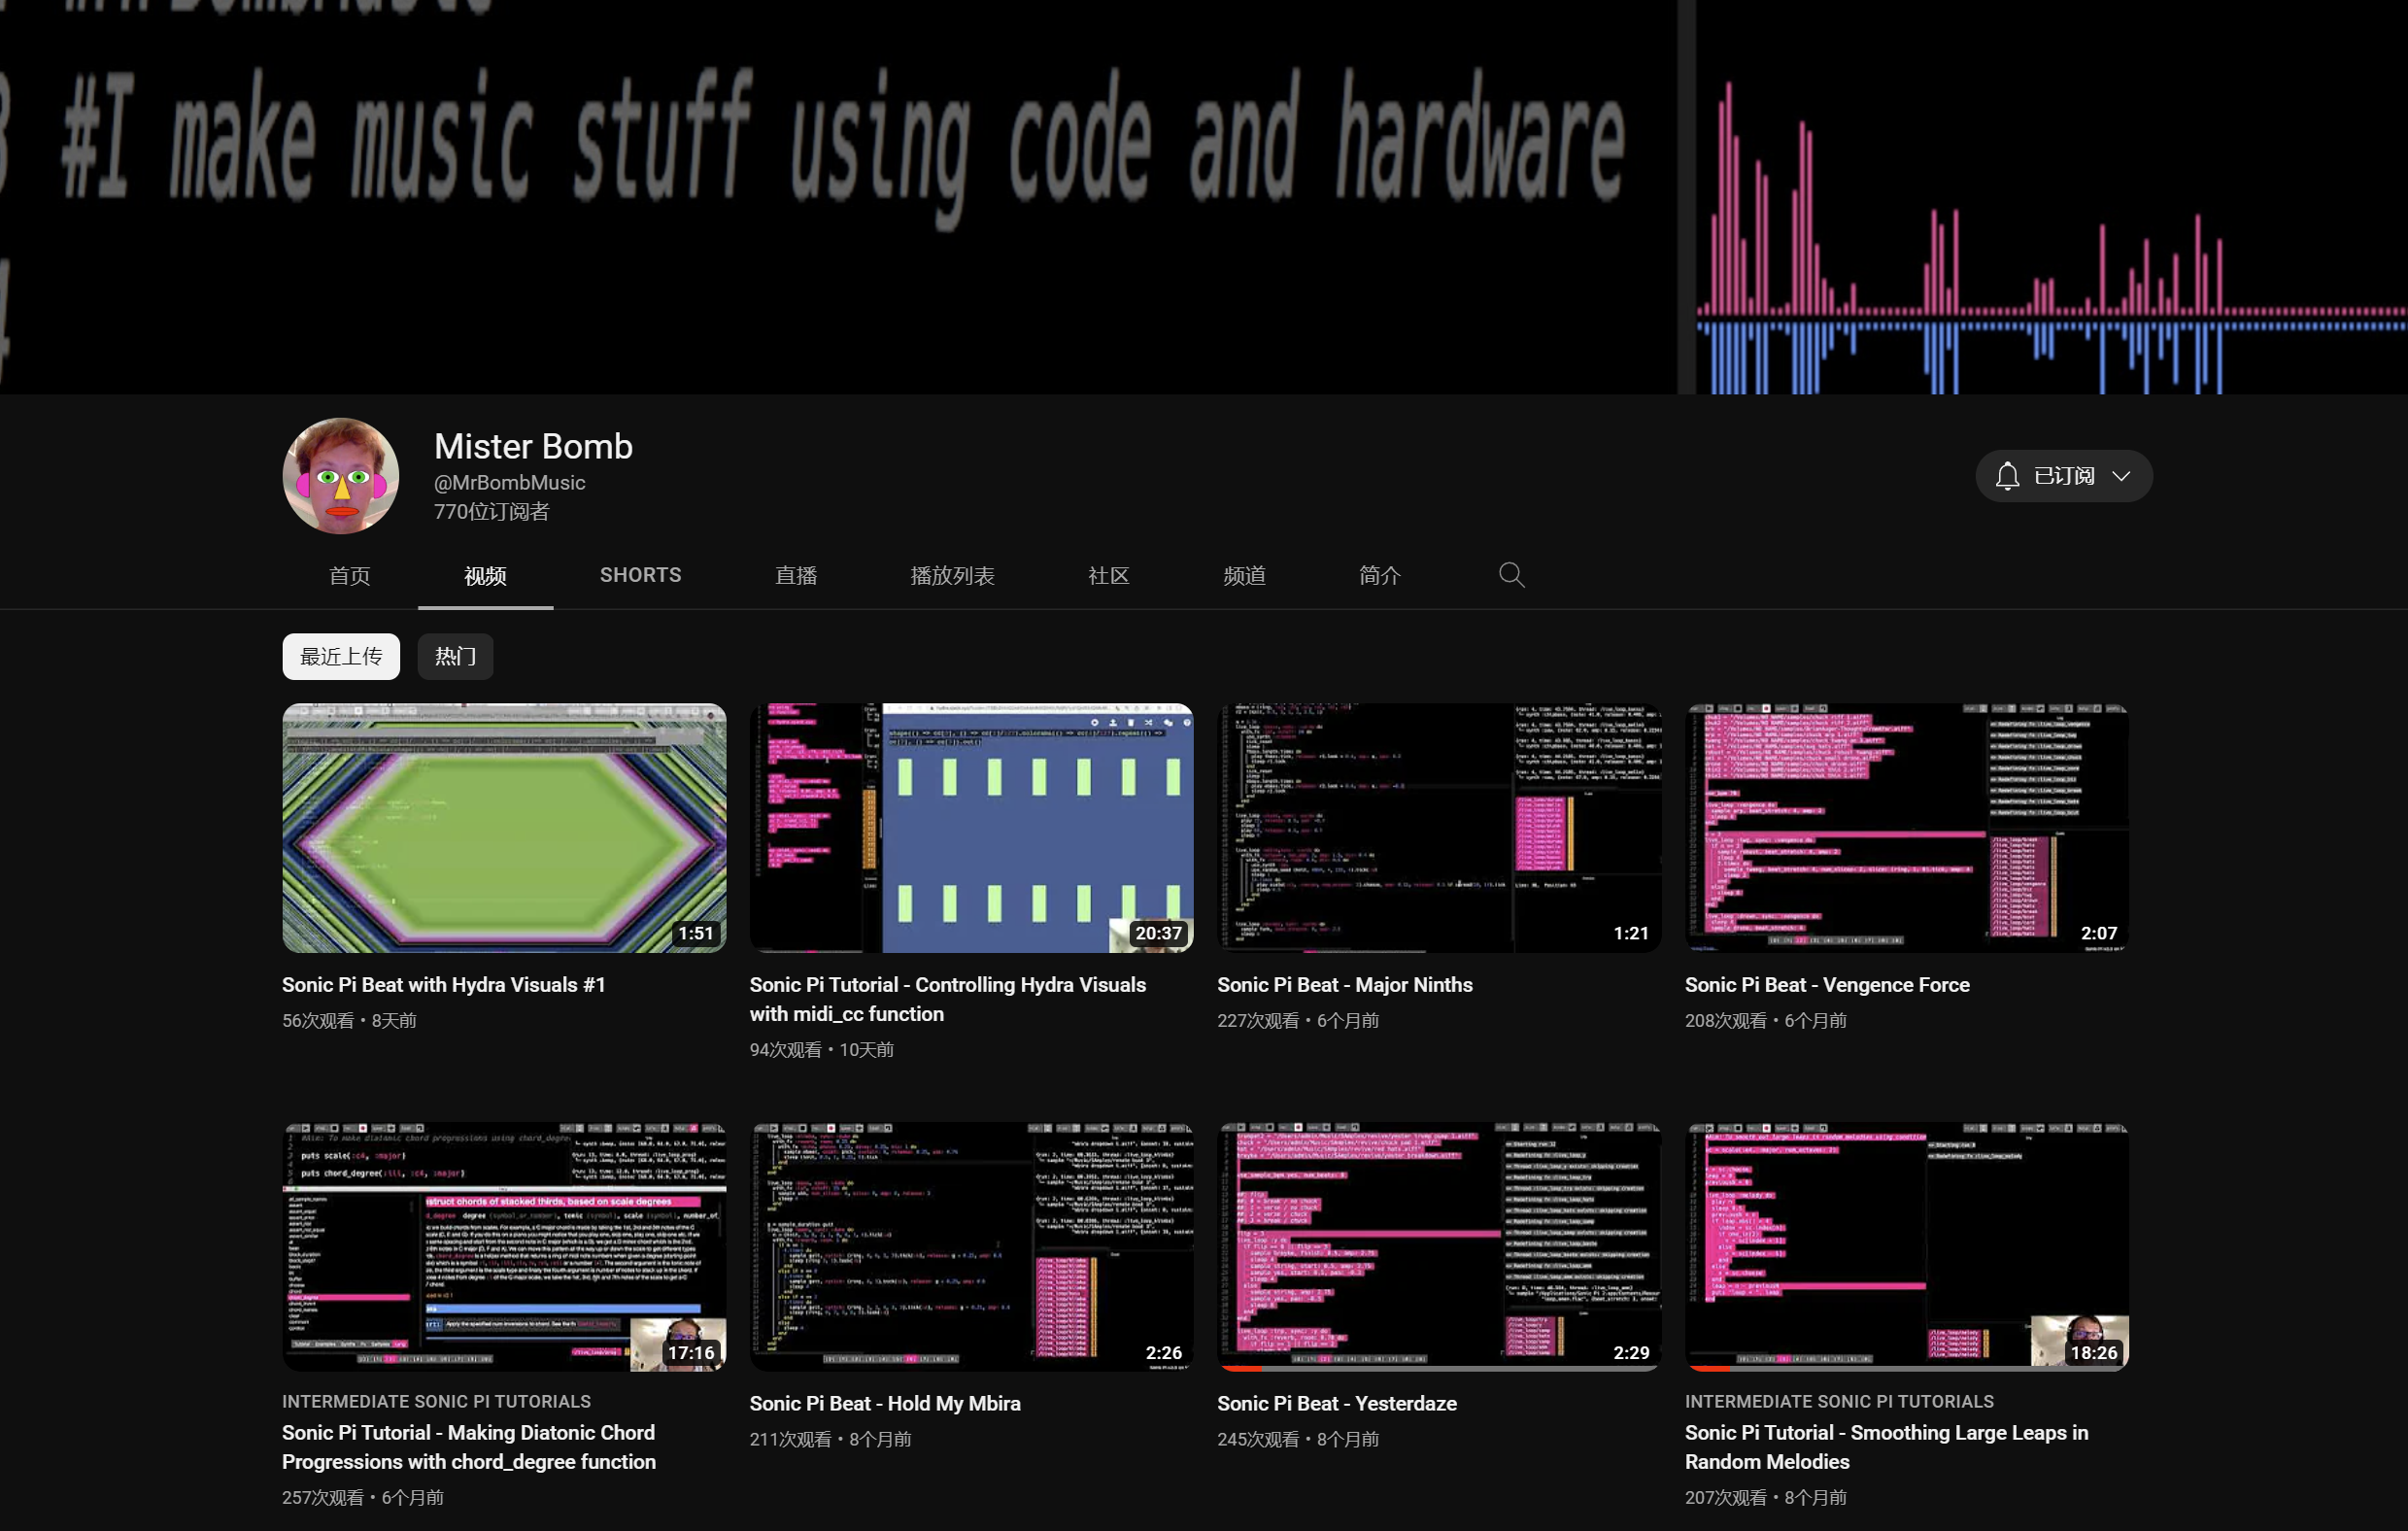The height and width of the screenshot is (1531, 2408).
Task: Click title 'Smoothing Large Leaps in Random Melodies'
Action: pos(1886,1447)
